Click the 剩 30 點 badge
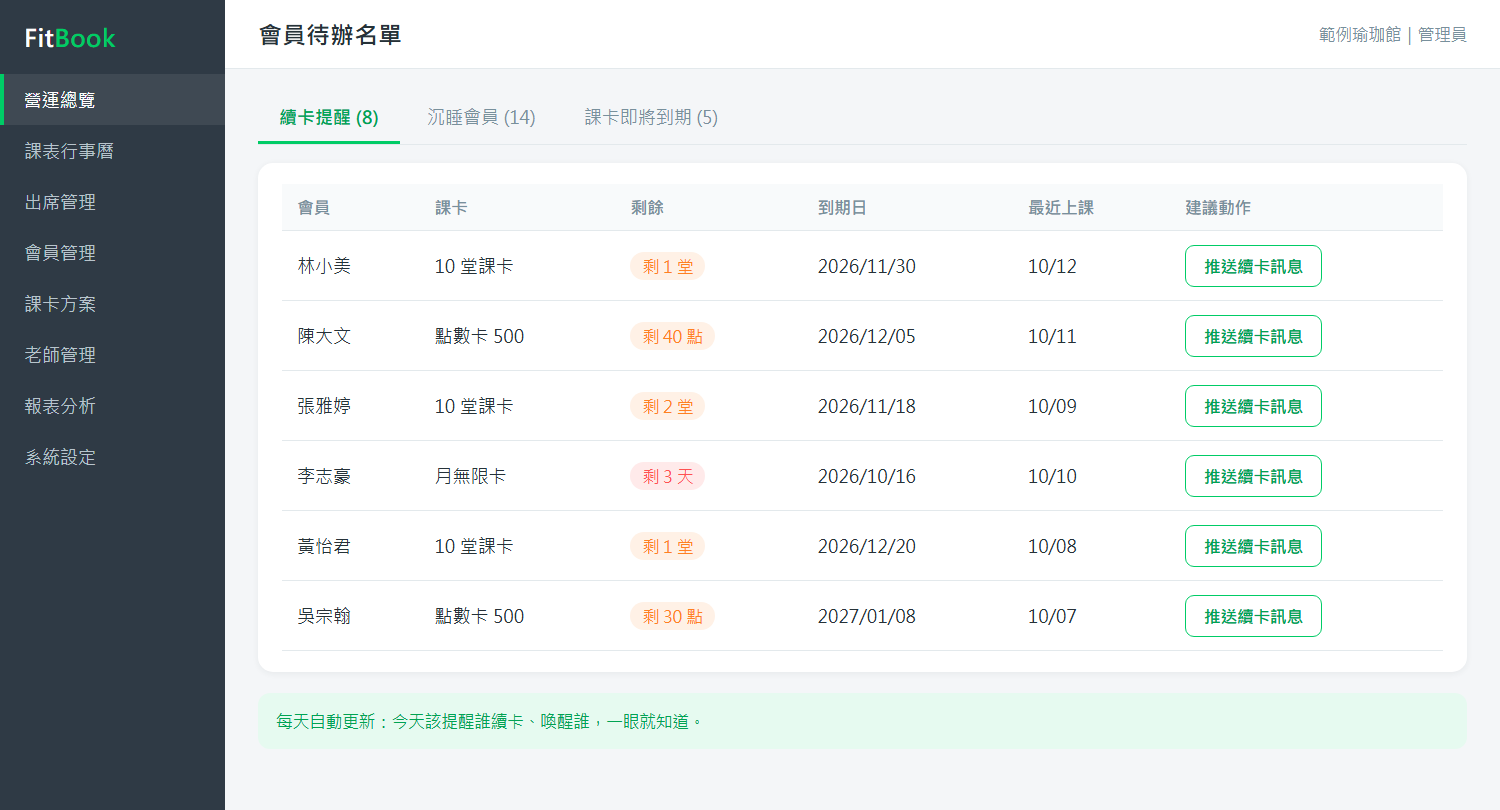 click(x=672, y=616)
